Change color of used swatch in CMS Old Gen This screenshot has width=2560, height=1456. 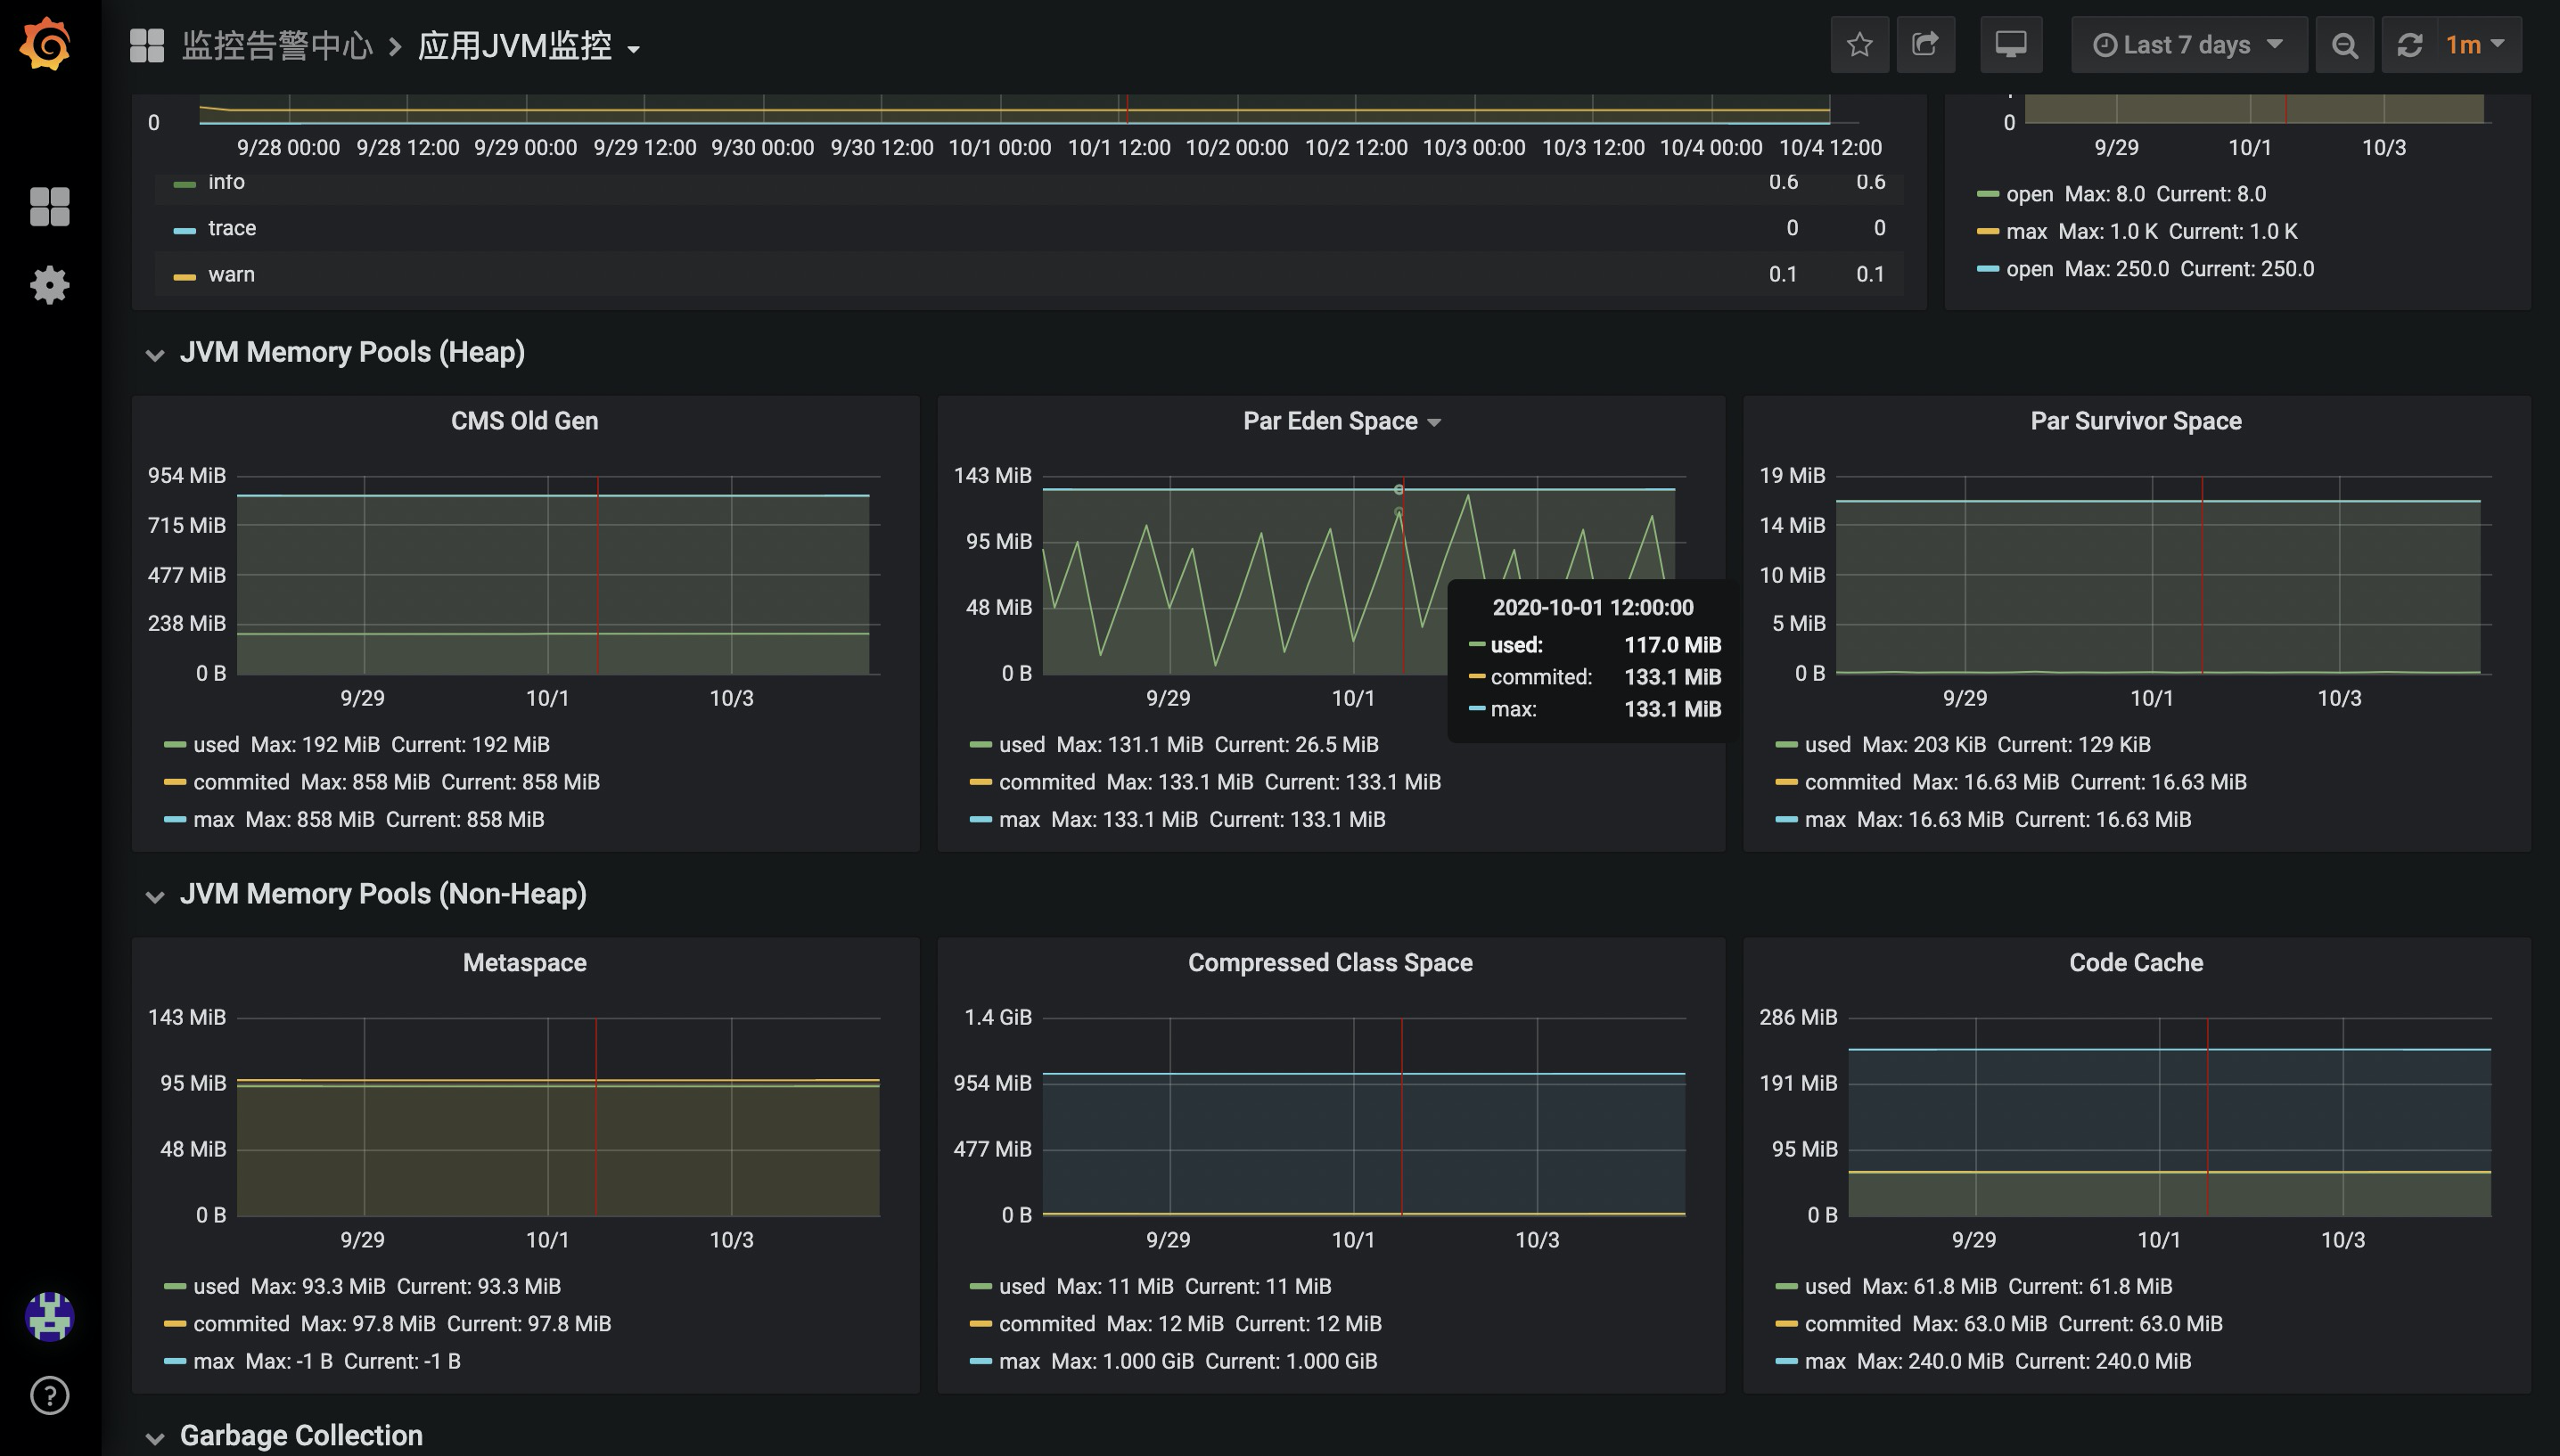175,745
